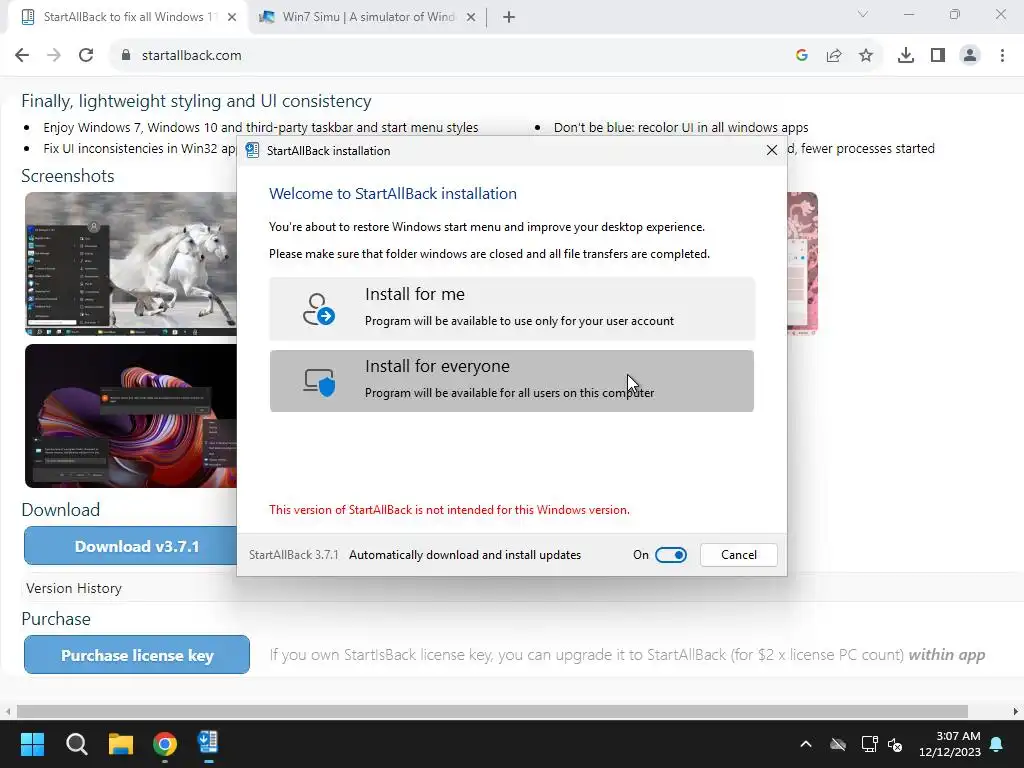
Task: Cancel the StartAllBack installation
Action: tap(739, 554)
